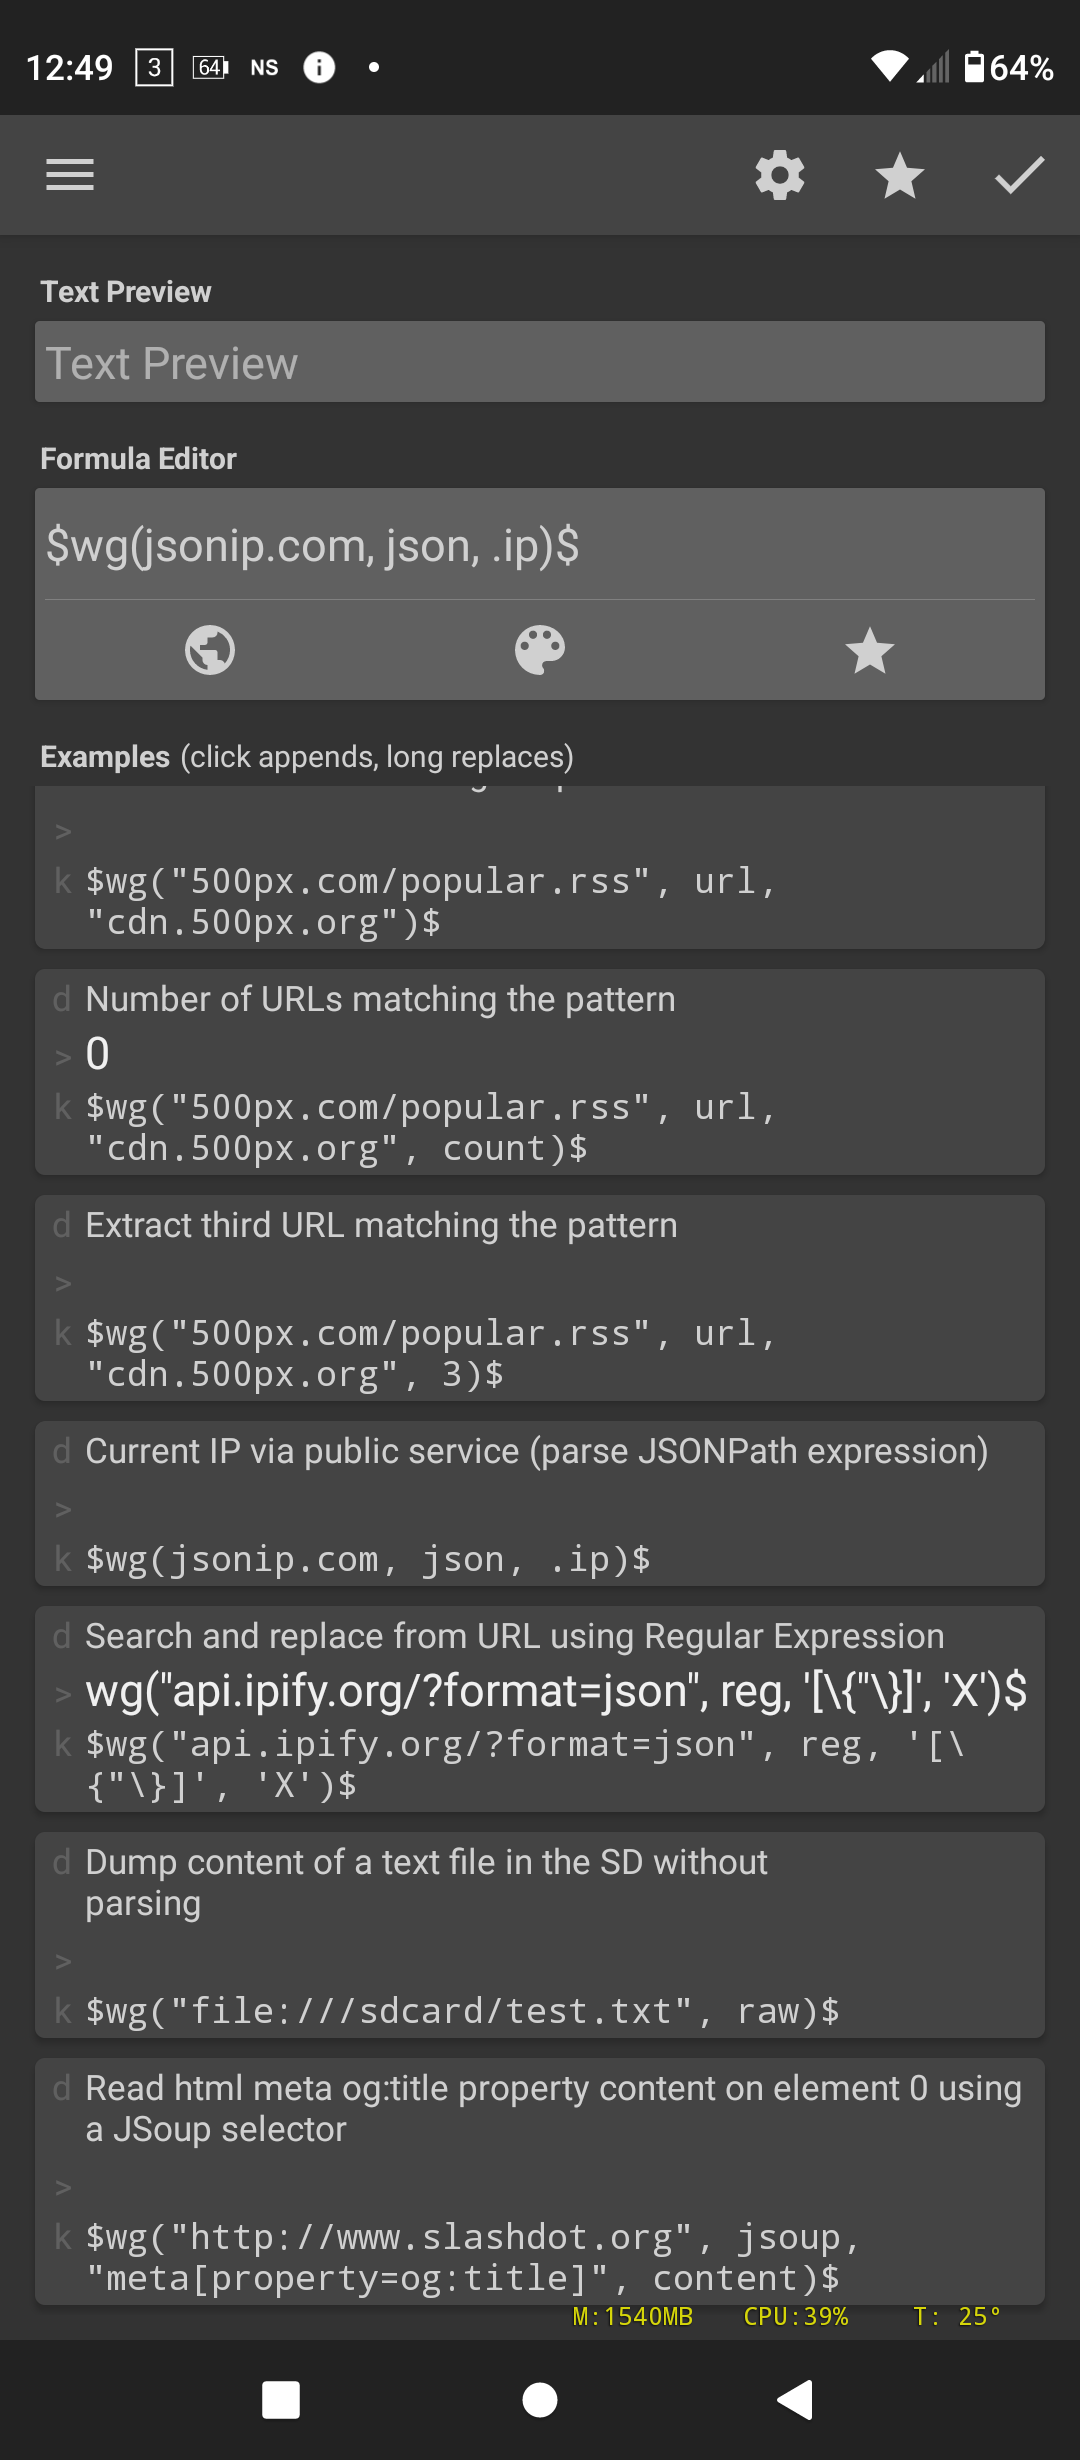Tap the Text Preview field

coord(540,363)
